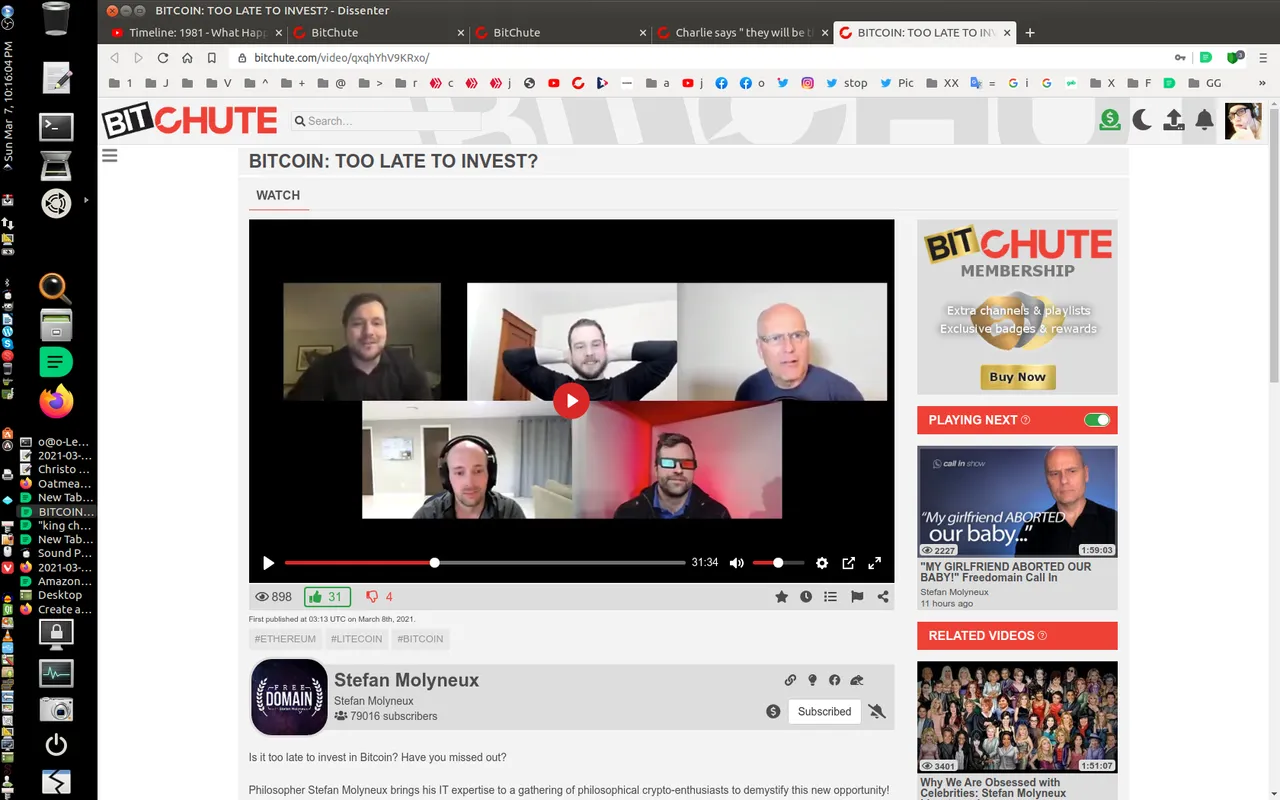The height and width of the screenshot is (800, 1280).
Task: Focus the BitChute search field
Action: point(386,121)
